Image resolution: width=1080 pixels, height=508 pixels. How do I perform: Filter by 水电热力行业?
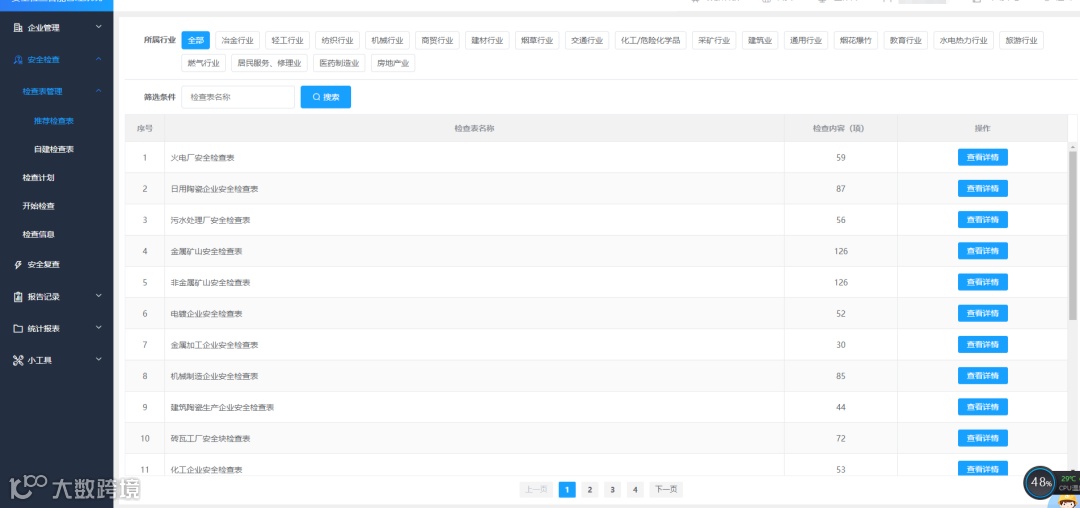click(x=964, y=41)
